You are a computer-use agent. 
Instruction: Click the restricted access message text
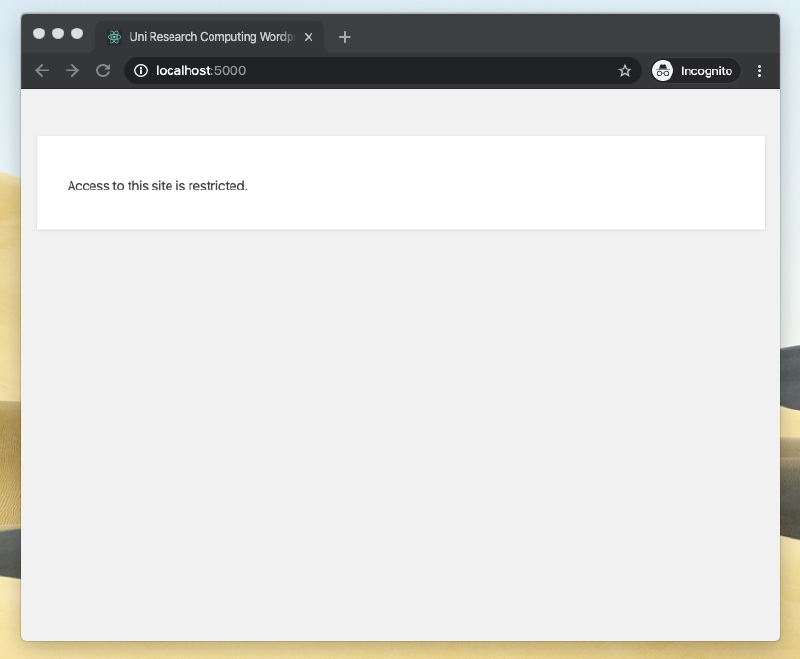click(157, 185)
